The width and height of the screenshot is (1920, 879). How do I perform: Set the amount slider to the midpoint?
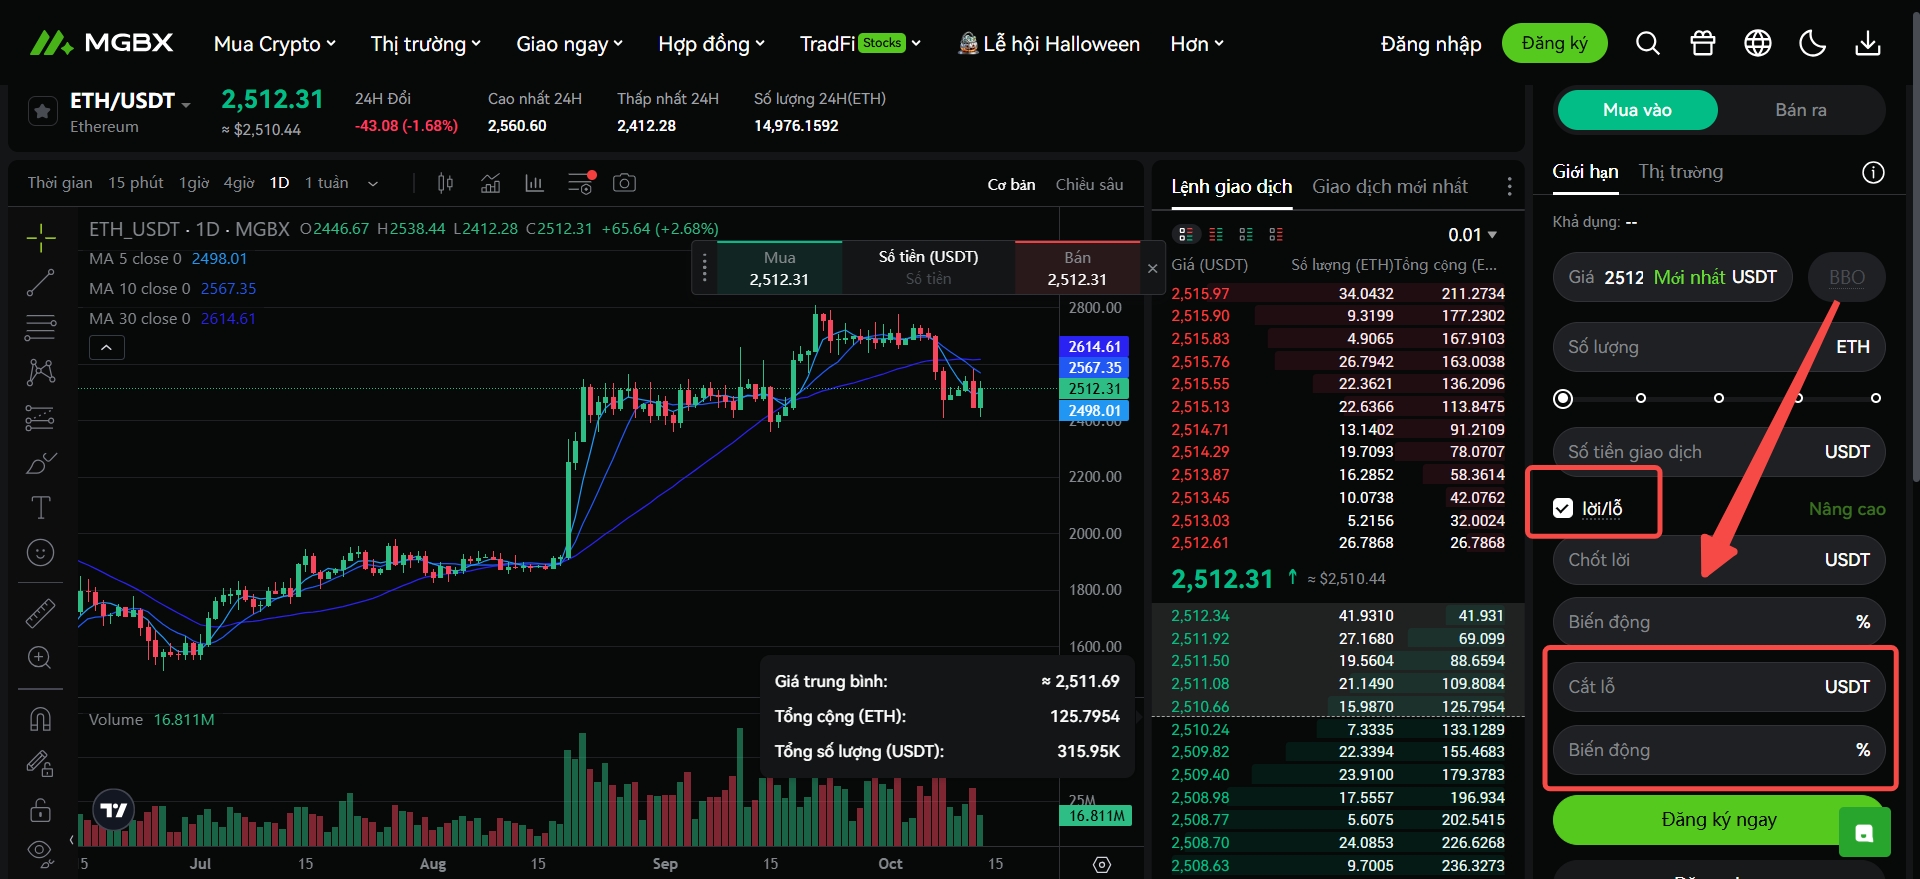pos(1719,398)
